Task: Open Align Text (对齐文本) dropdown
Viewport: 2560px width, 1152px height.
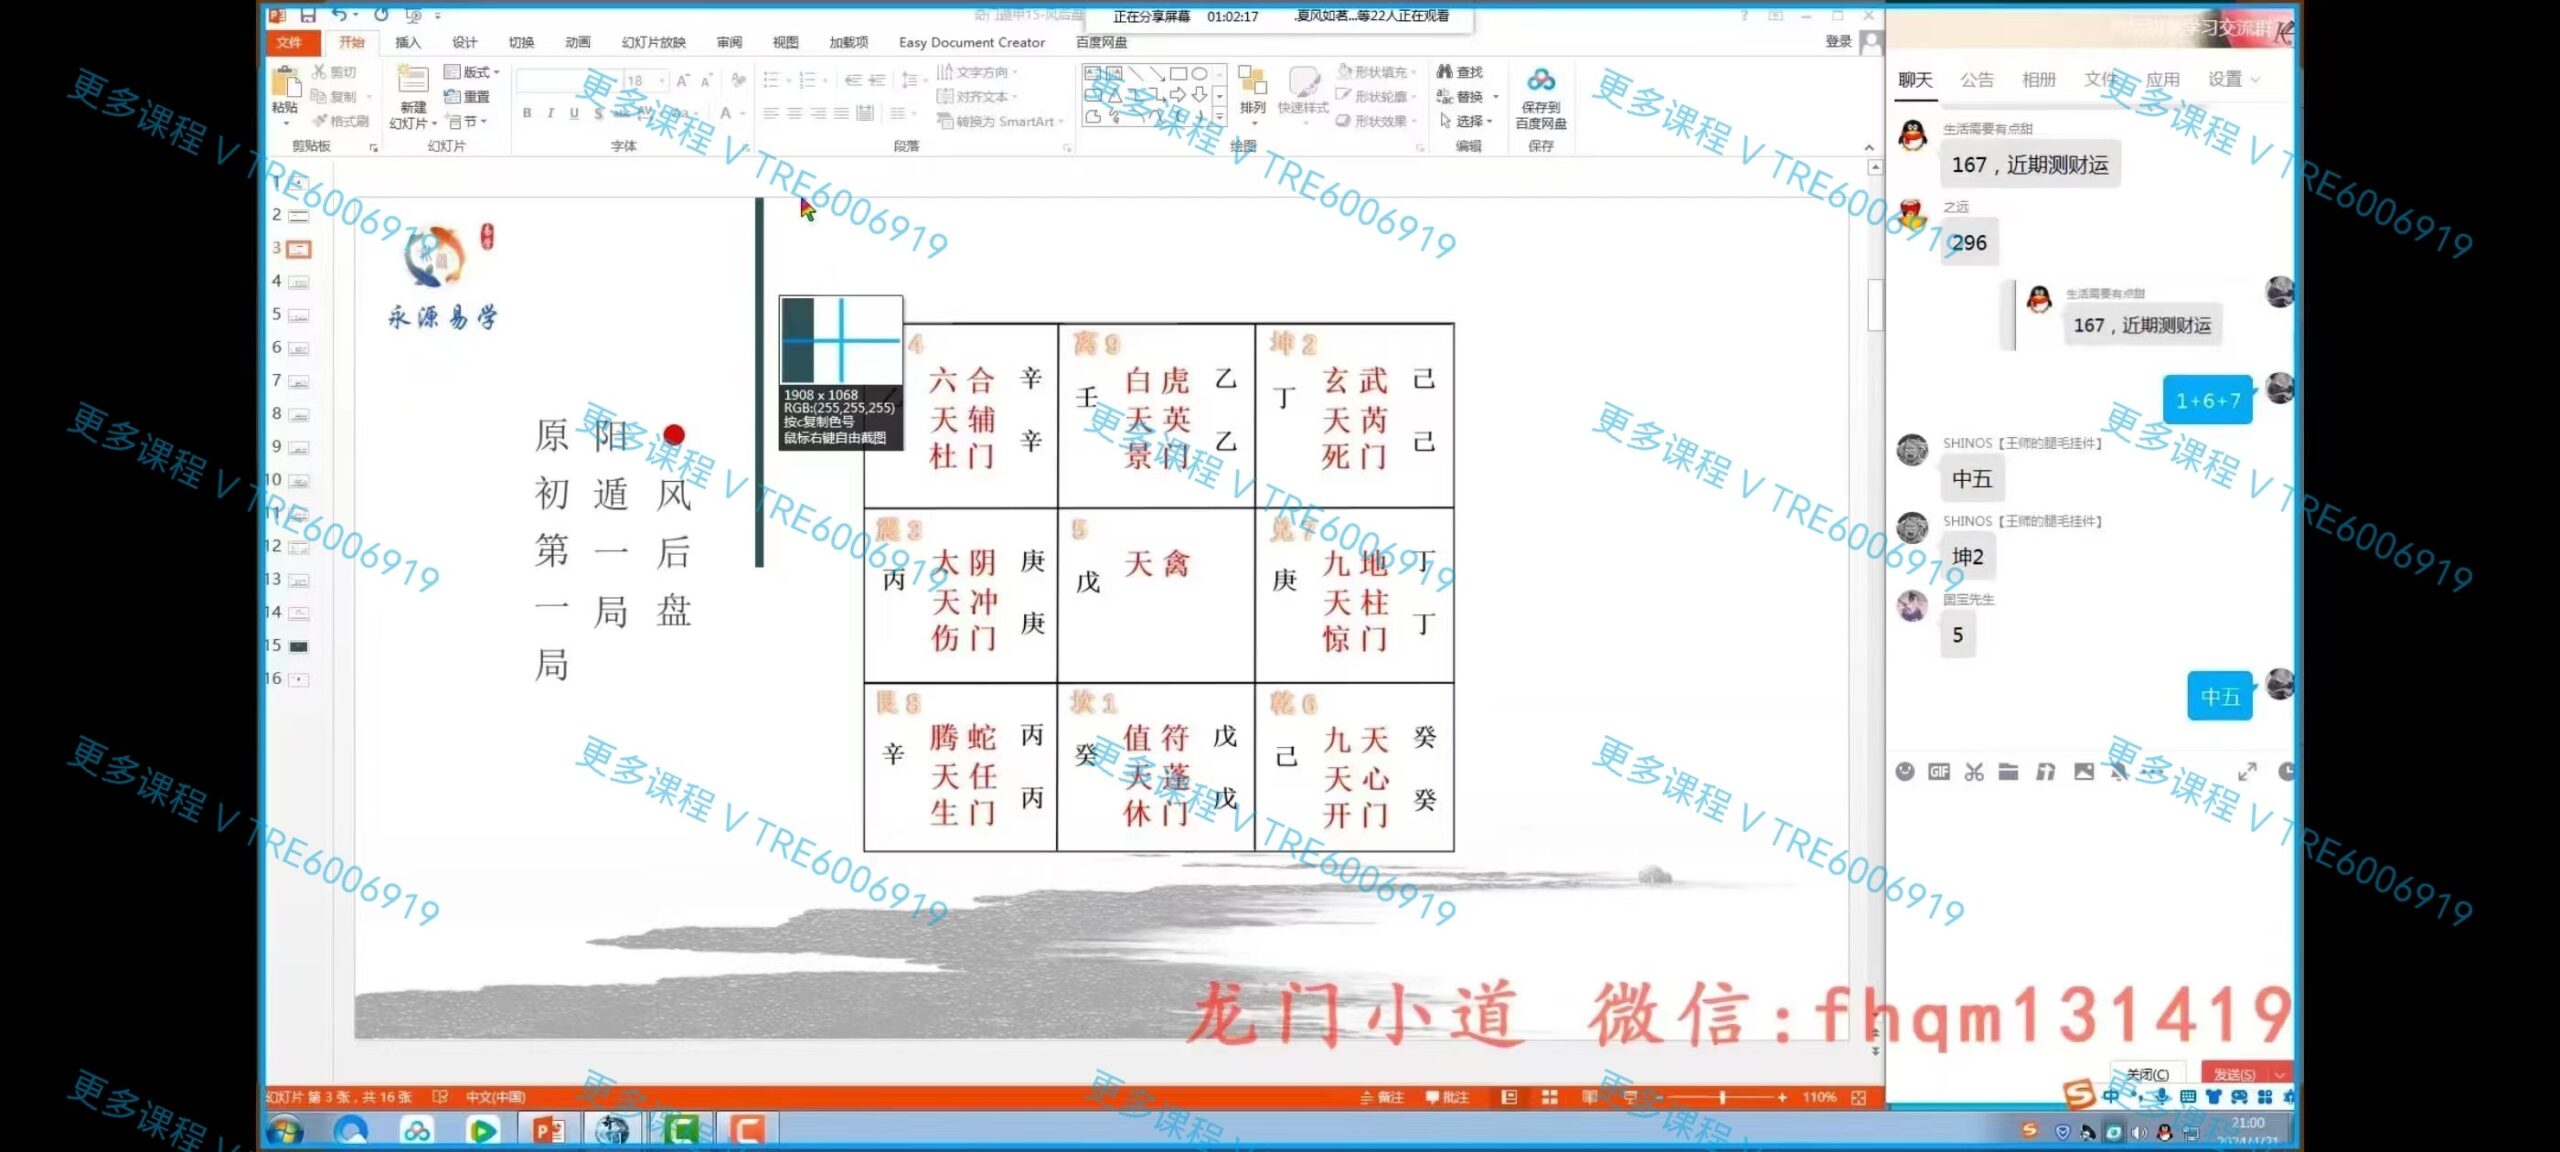Action: 976,96
